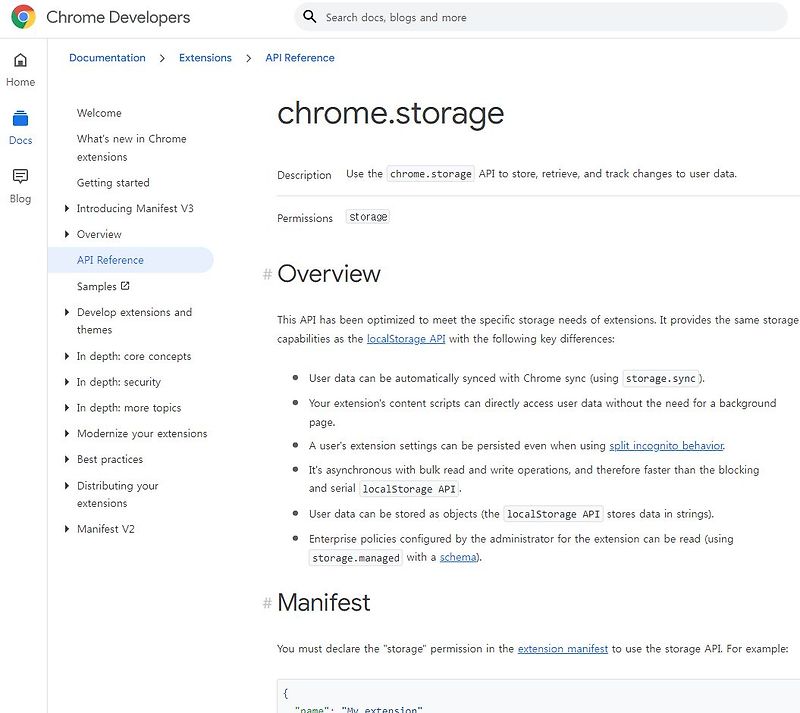The width and height of the screenshot is (800, 713).
Task: Open the Blog from the left rail
Action: [20, 186]
